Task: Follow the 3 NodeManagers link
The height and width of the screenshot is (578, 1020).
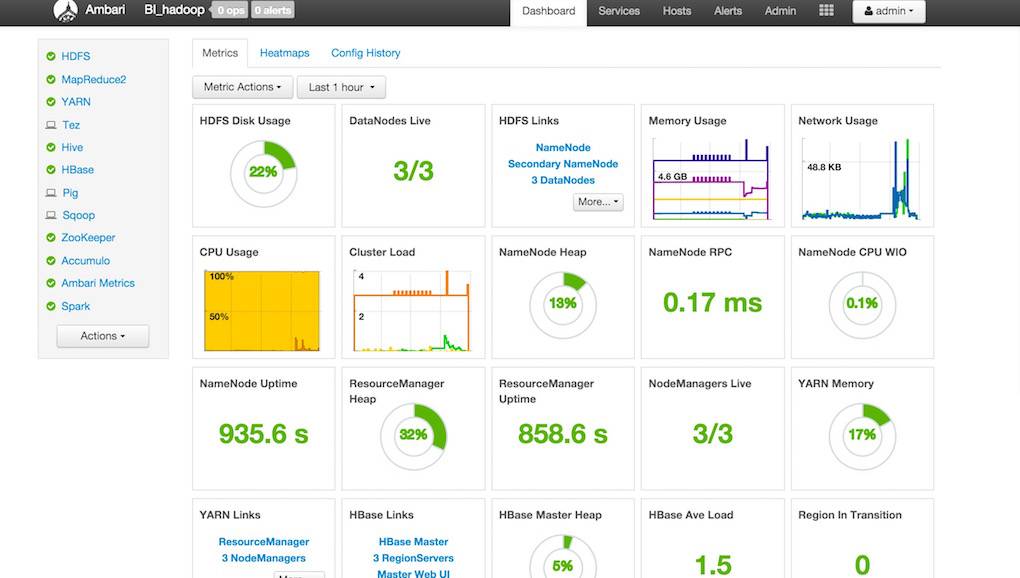Action: pyautogui.click(x=263, y=558)
